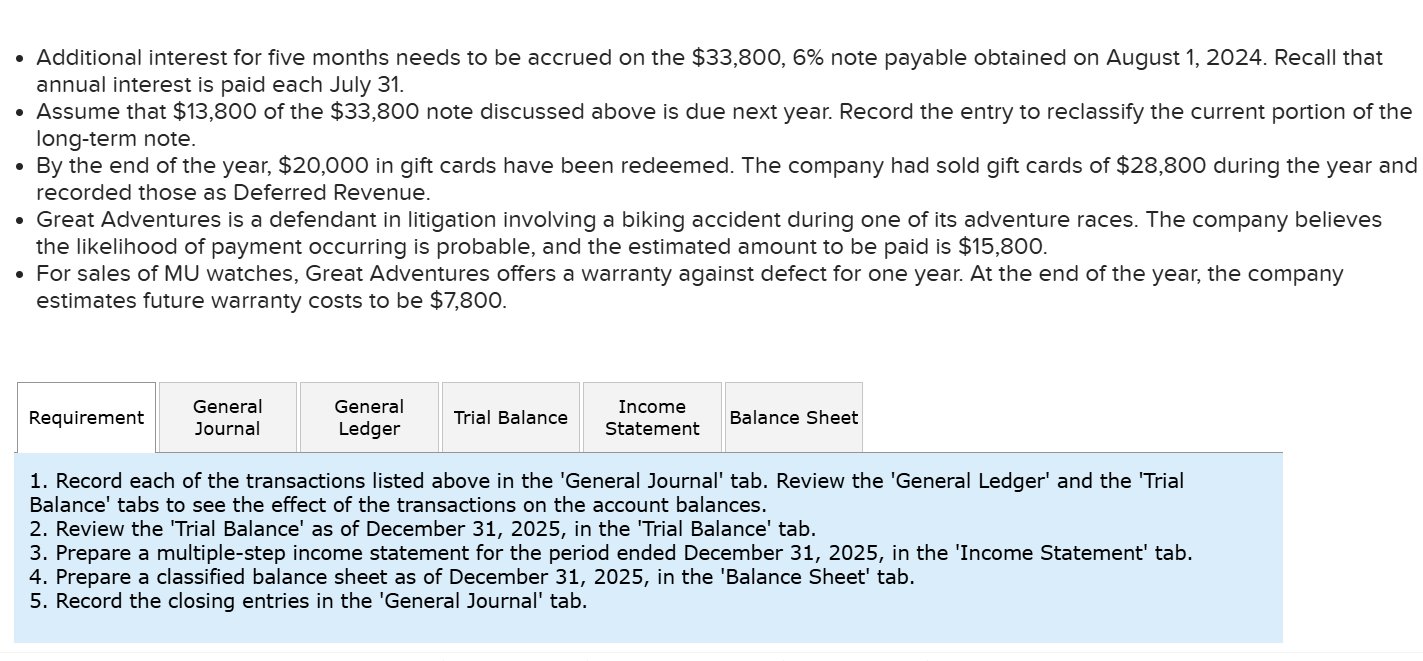The width and height of the screenshot is (1423, 661).
Task: Open the Income Statement tab
Action: [651, 416]
